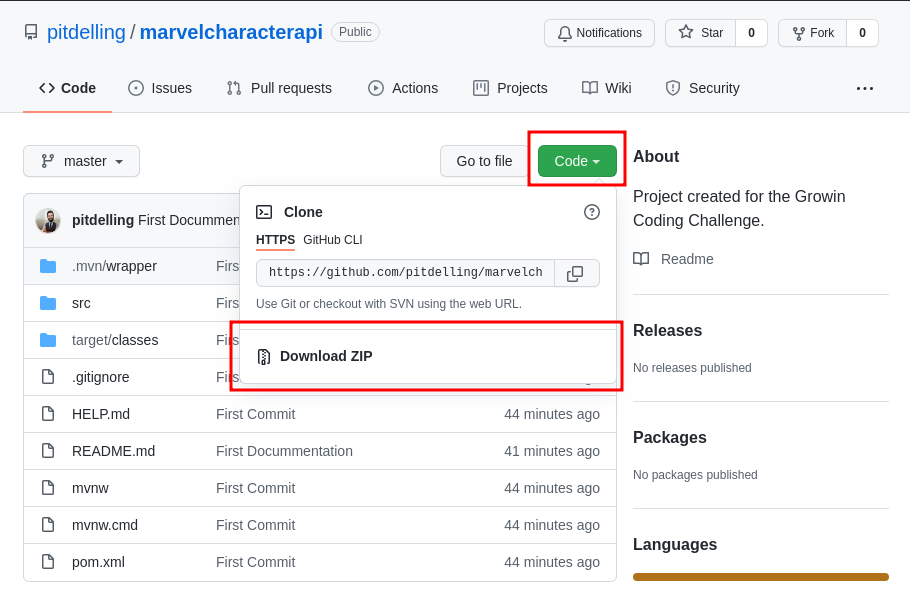Open the marvelcharacterapi repository link

coord(231,32)
